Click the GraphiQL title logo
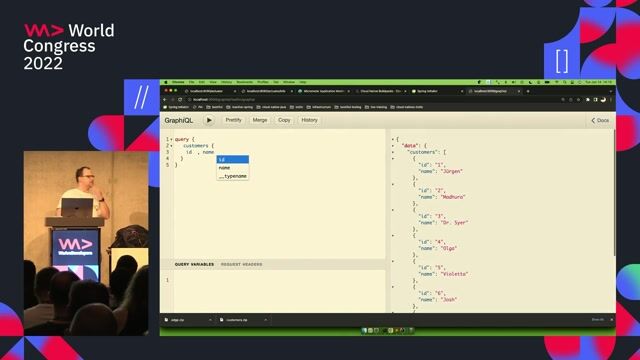The image size is (640, 360). pos(179,120)
